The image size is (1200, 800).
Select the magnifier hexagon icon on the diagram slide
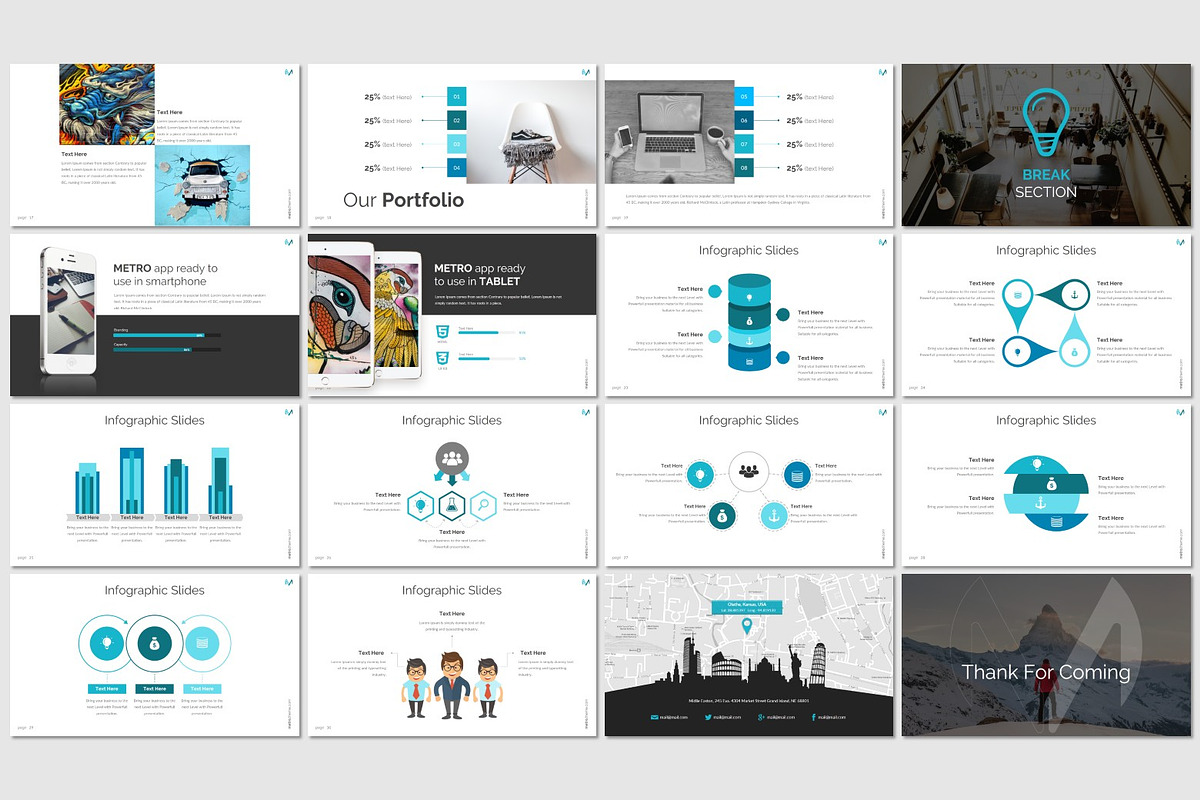click(x=483, y=505)
